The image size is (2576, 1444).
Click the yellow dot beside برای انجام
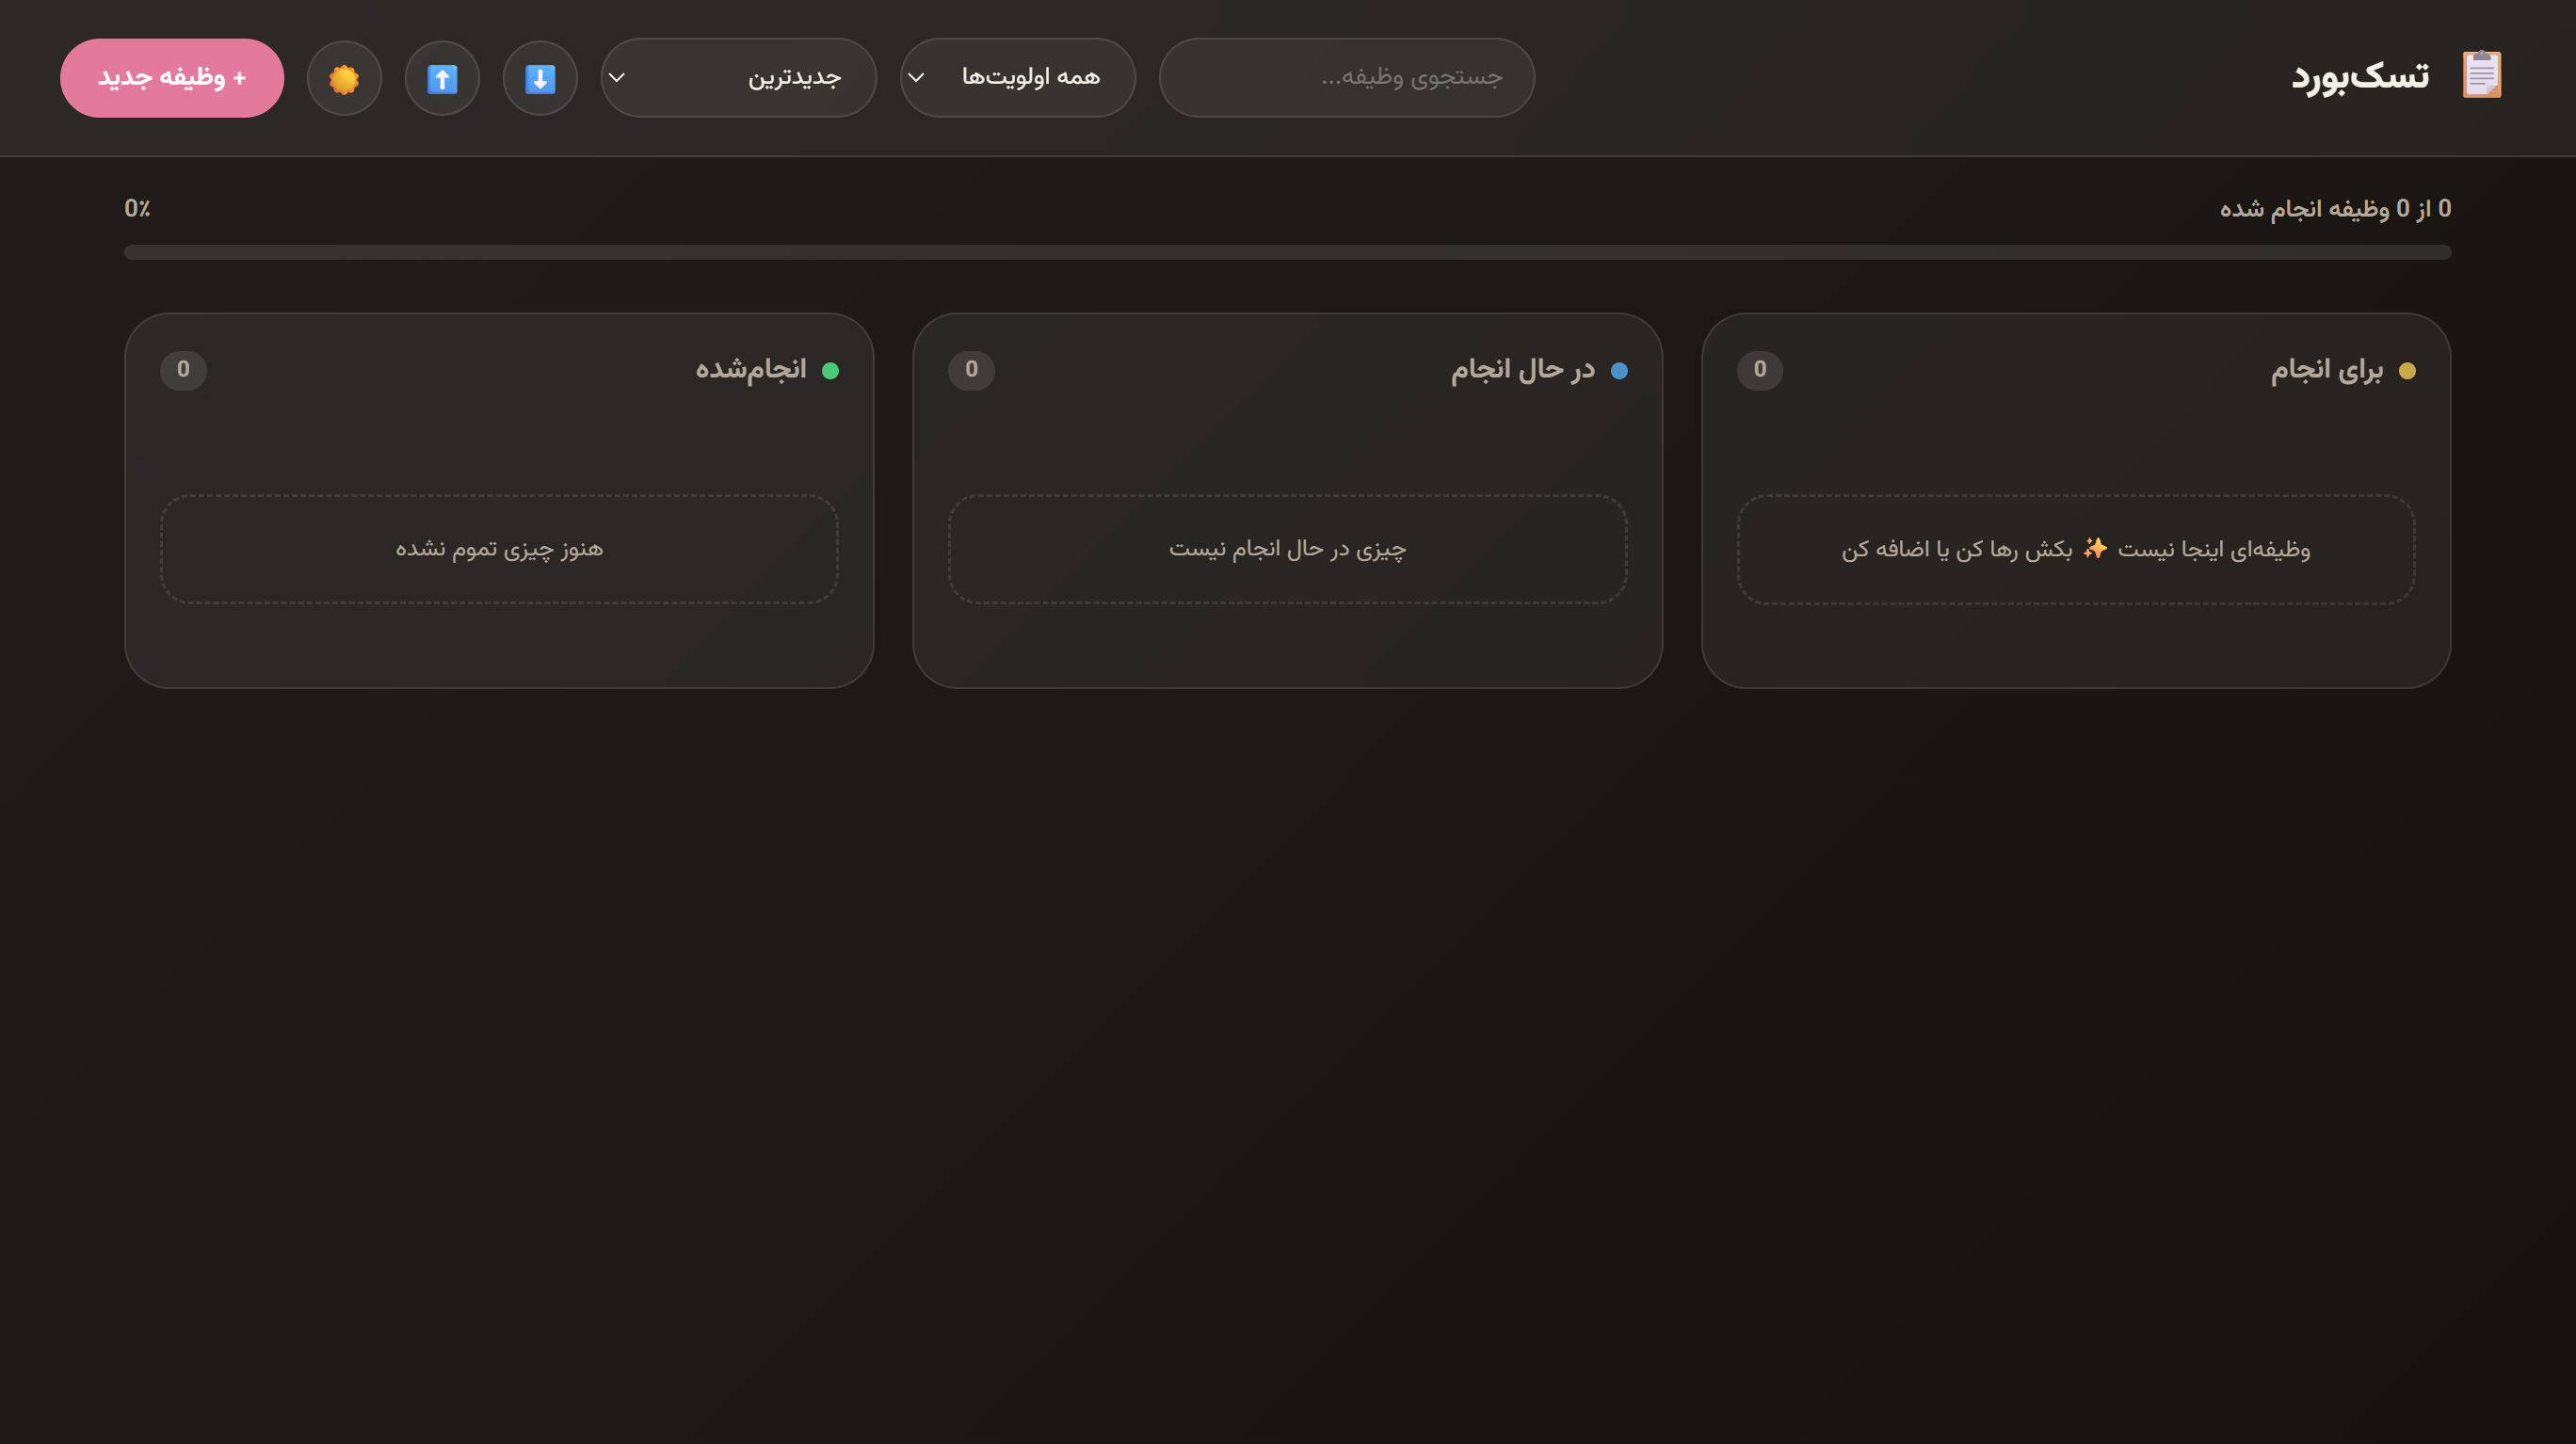[2407, 371]
